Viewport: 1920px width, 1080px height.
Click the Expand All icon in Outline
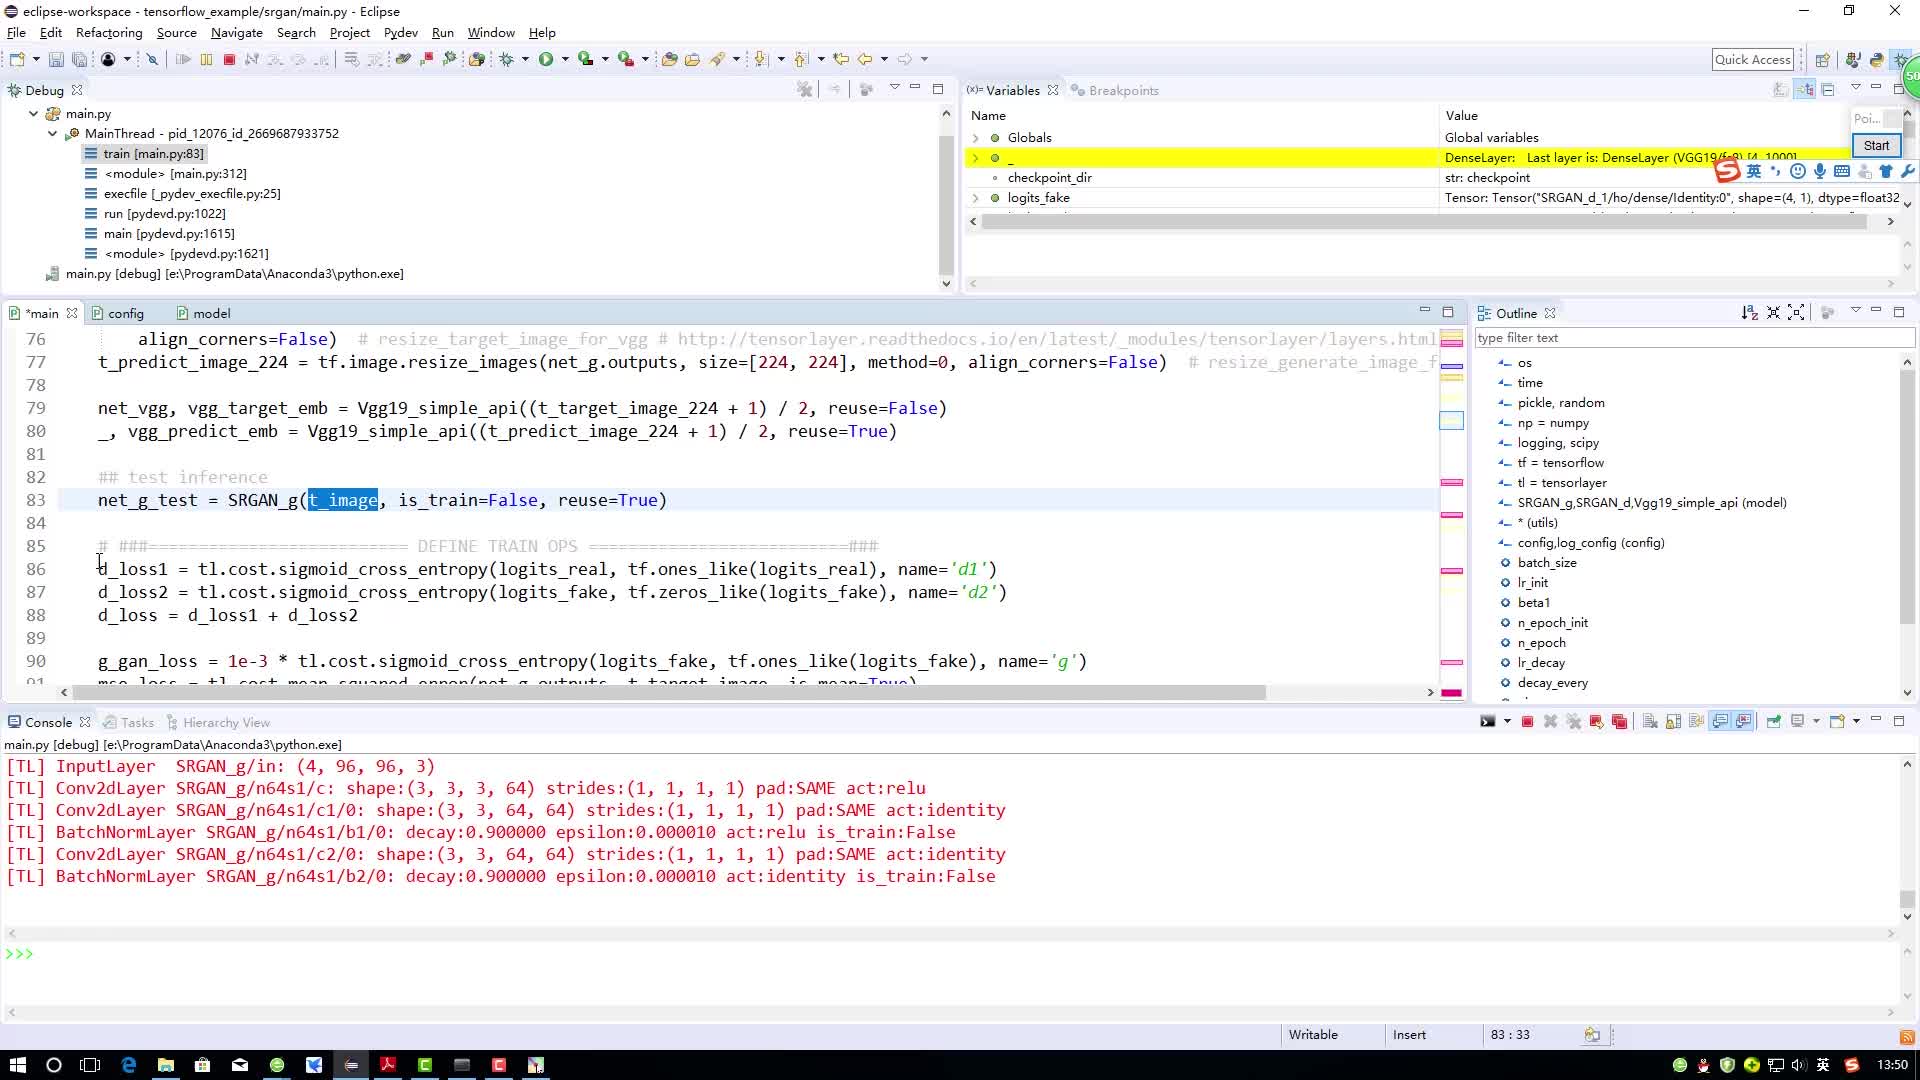(x=1796, y=313)
